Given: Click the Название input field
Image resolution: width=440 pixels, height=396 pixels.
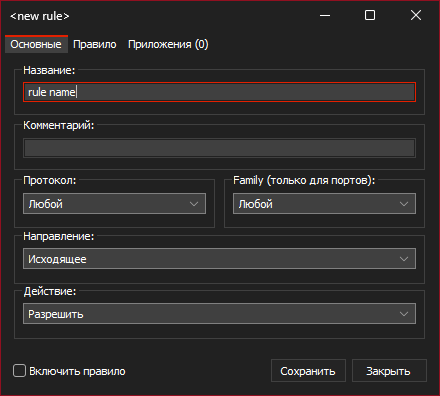Looking at the screenshot, I should point(219,92).
